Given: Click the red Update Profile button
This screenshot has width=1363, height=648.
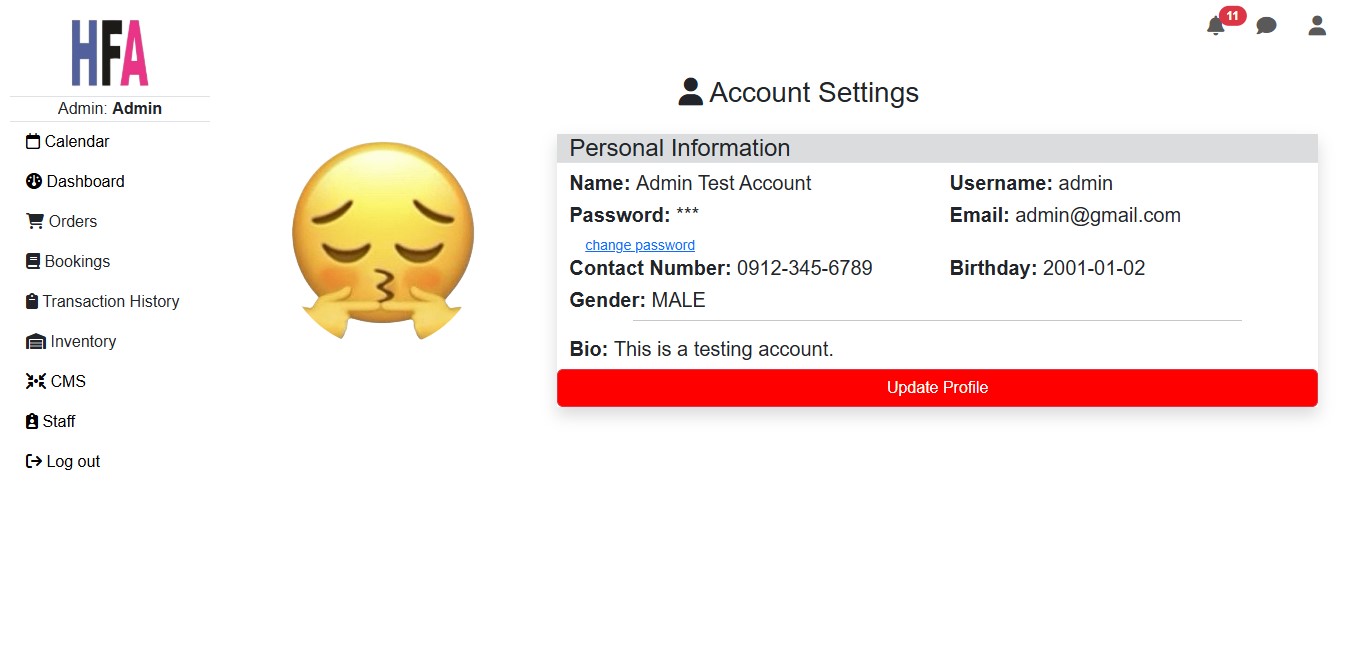Looking at the screenshot, I should pos(937,388).
